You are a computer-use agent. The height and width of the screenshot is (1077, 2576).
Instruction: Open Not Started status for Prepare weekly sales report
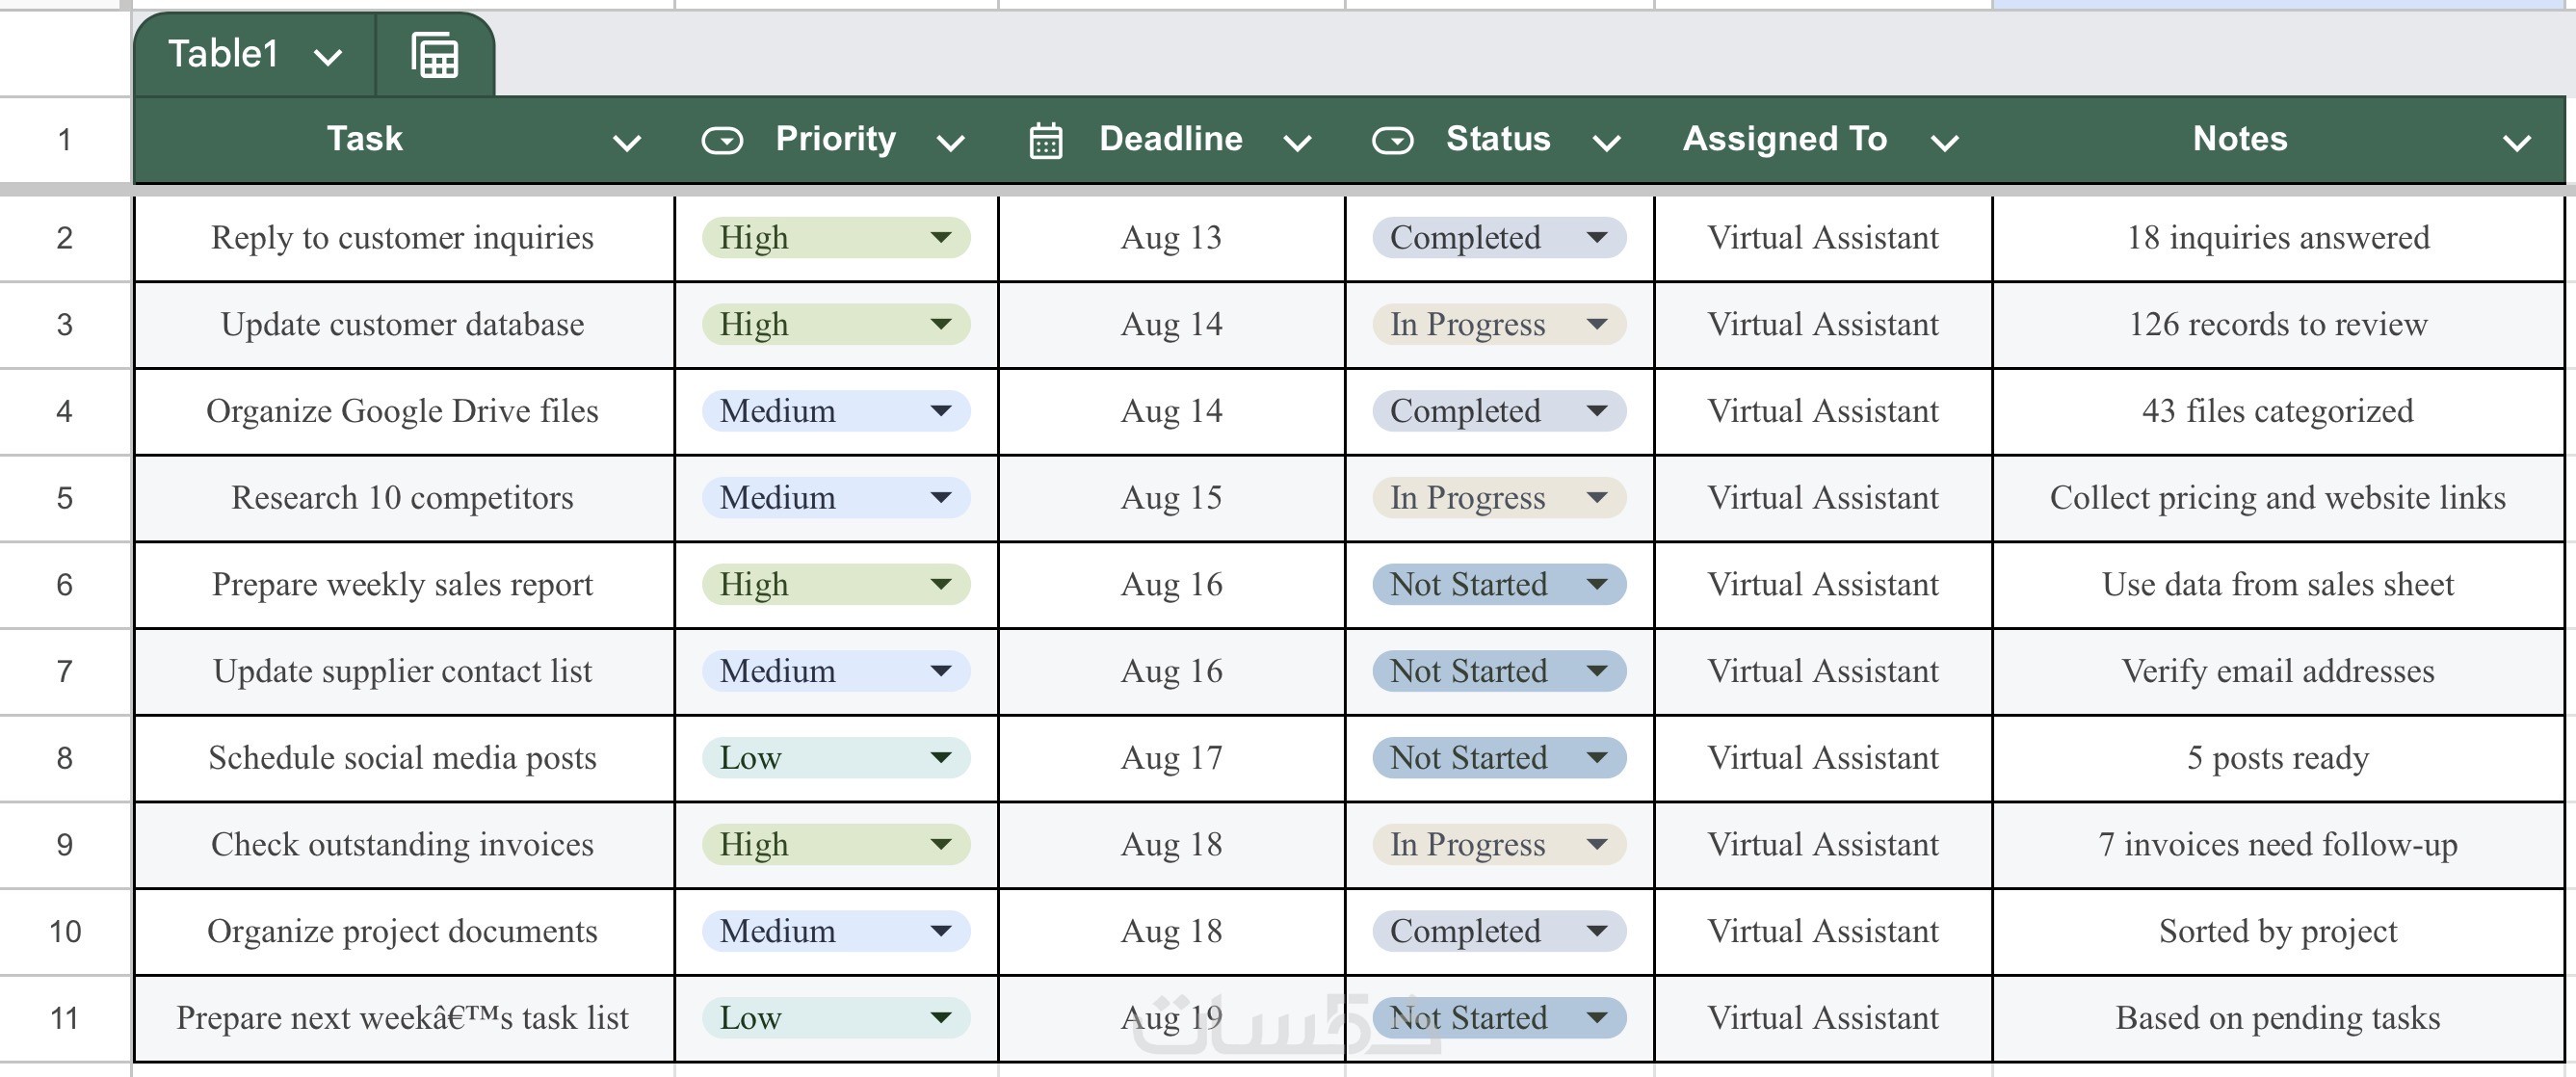click(x=1498, y=584)
